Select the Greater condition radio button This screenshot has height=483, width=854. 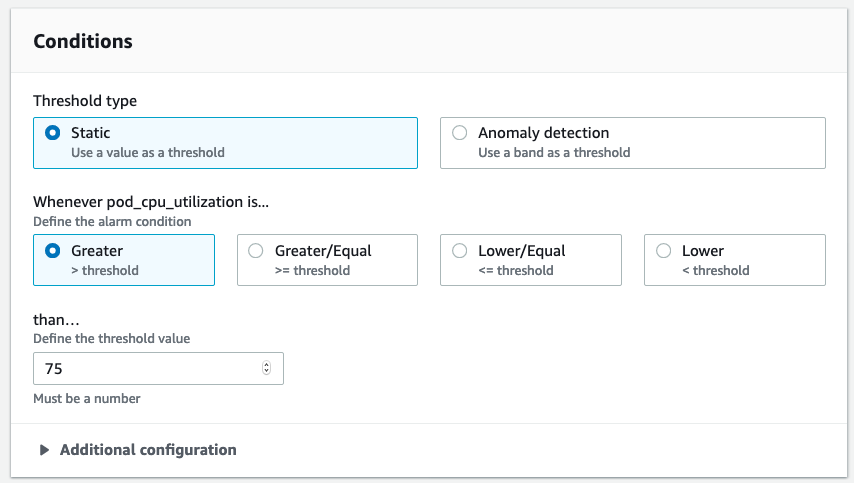[x=53, y=251]
